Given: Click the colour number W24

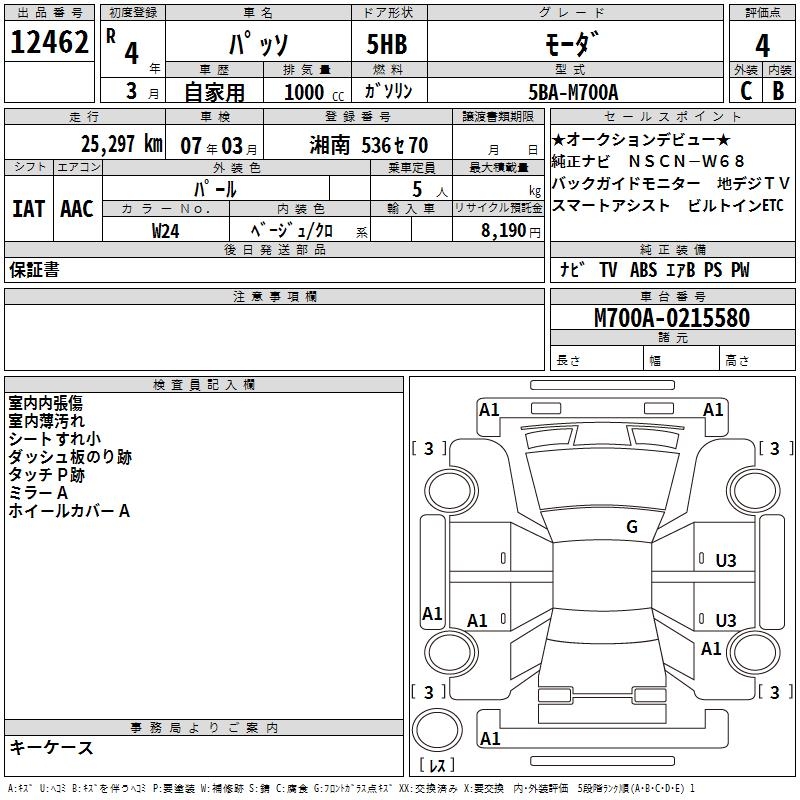Looking at the screenshot, I should pos(166,231).
